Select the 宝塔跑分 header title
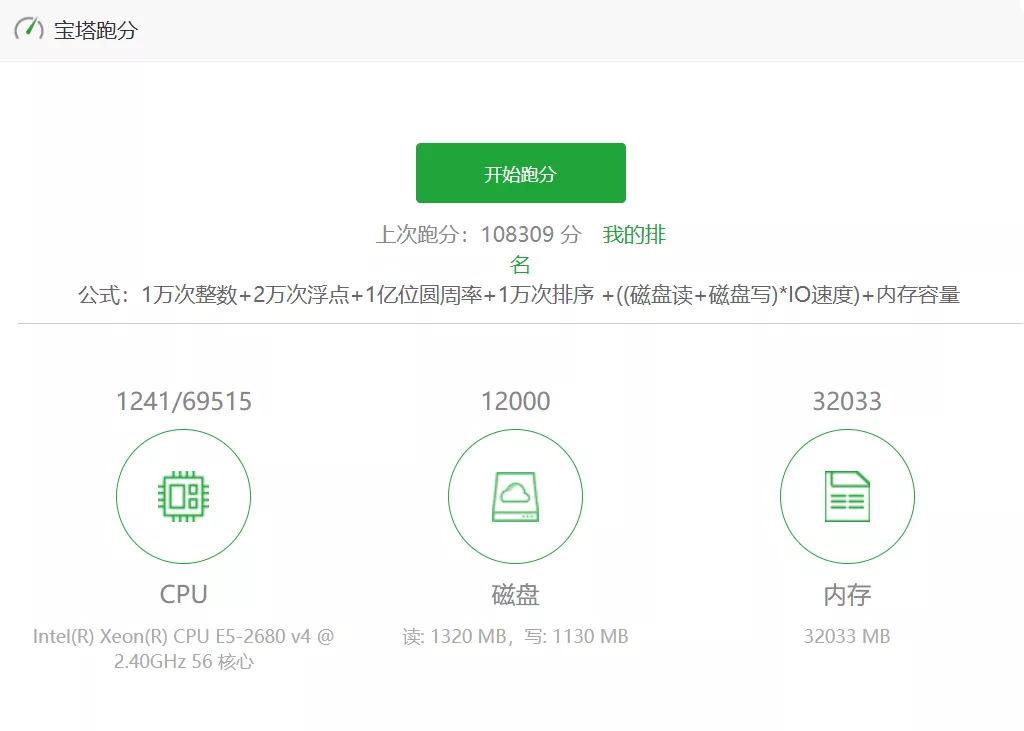The image size is (1024, 731). (96, 30)
